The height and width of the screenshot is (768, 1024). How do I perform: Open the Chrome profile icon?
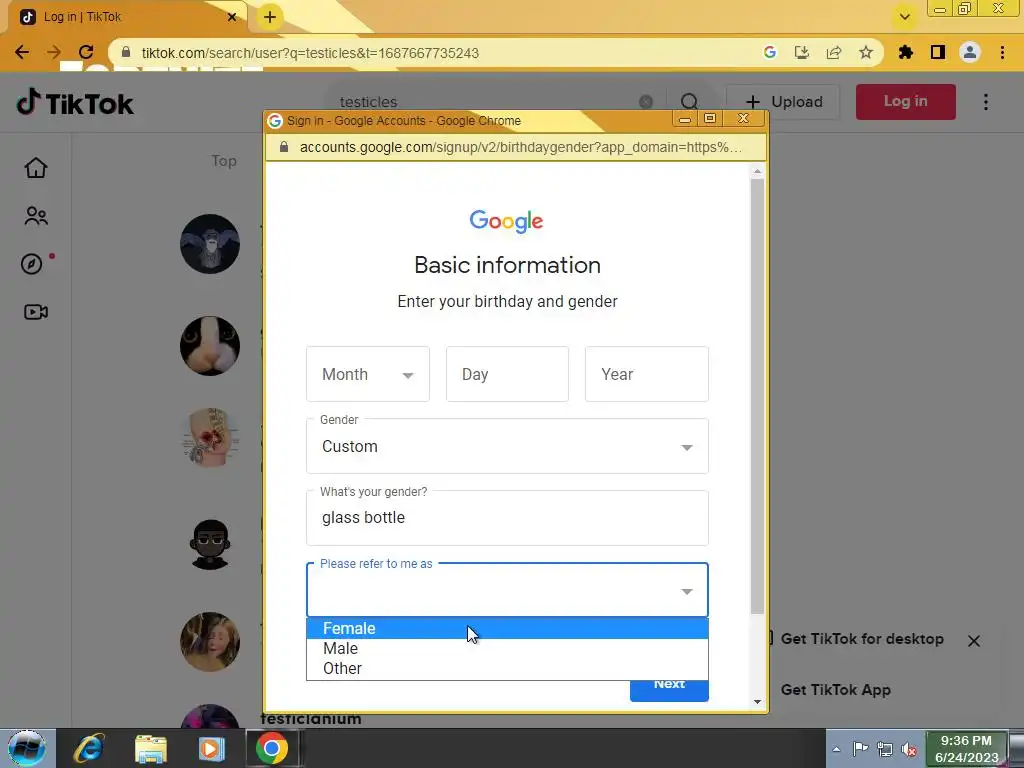tap(970, 52)
